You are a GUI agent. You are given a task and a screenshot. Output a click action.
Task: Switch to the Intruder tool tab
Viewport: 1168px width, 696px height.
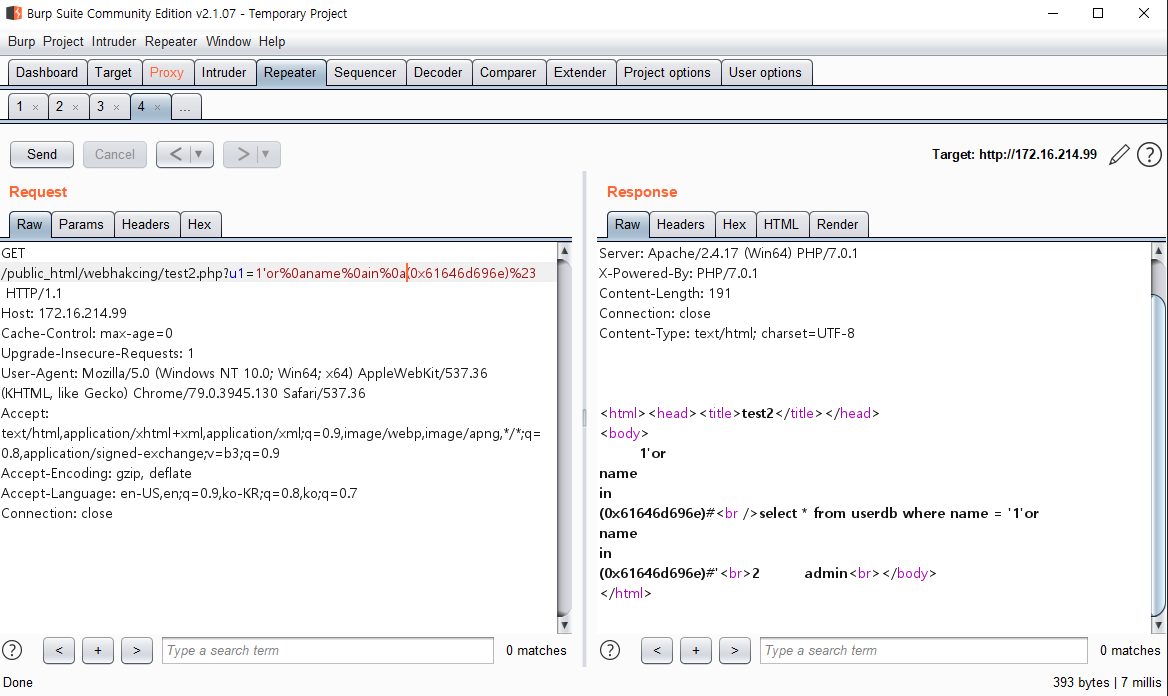(224, 72)
